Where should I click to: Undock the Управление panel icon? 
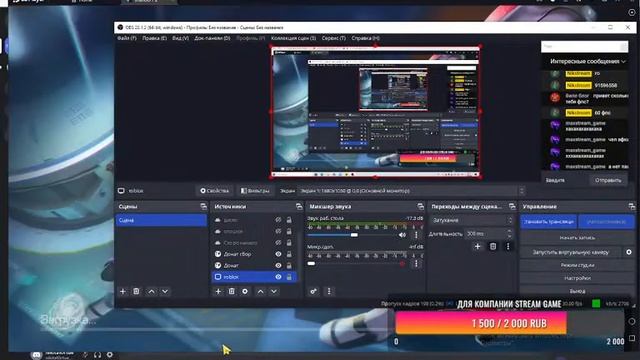coord(631,207)
